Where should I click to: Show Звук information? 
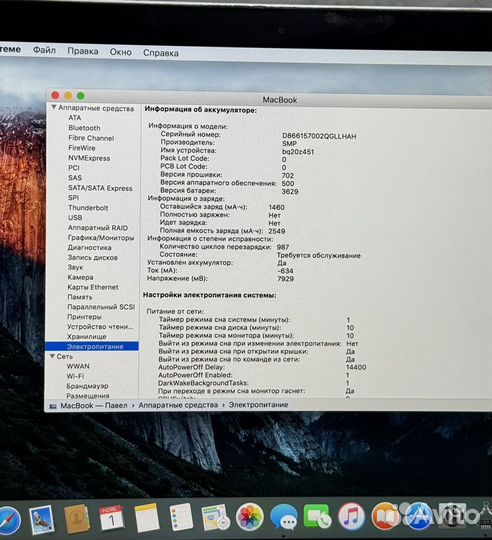(x=75, y=267)
